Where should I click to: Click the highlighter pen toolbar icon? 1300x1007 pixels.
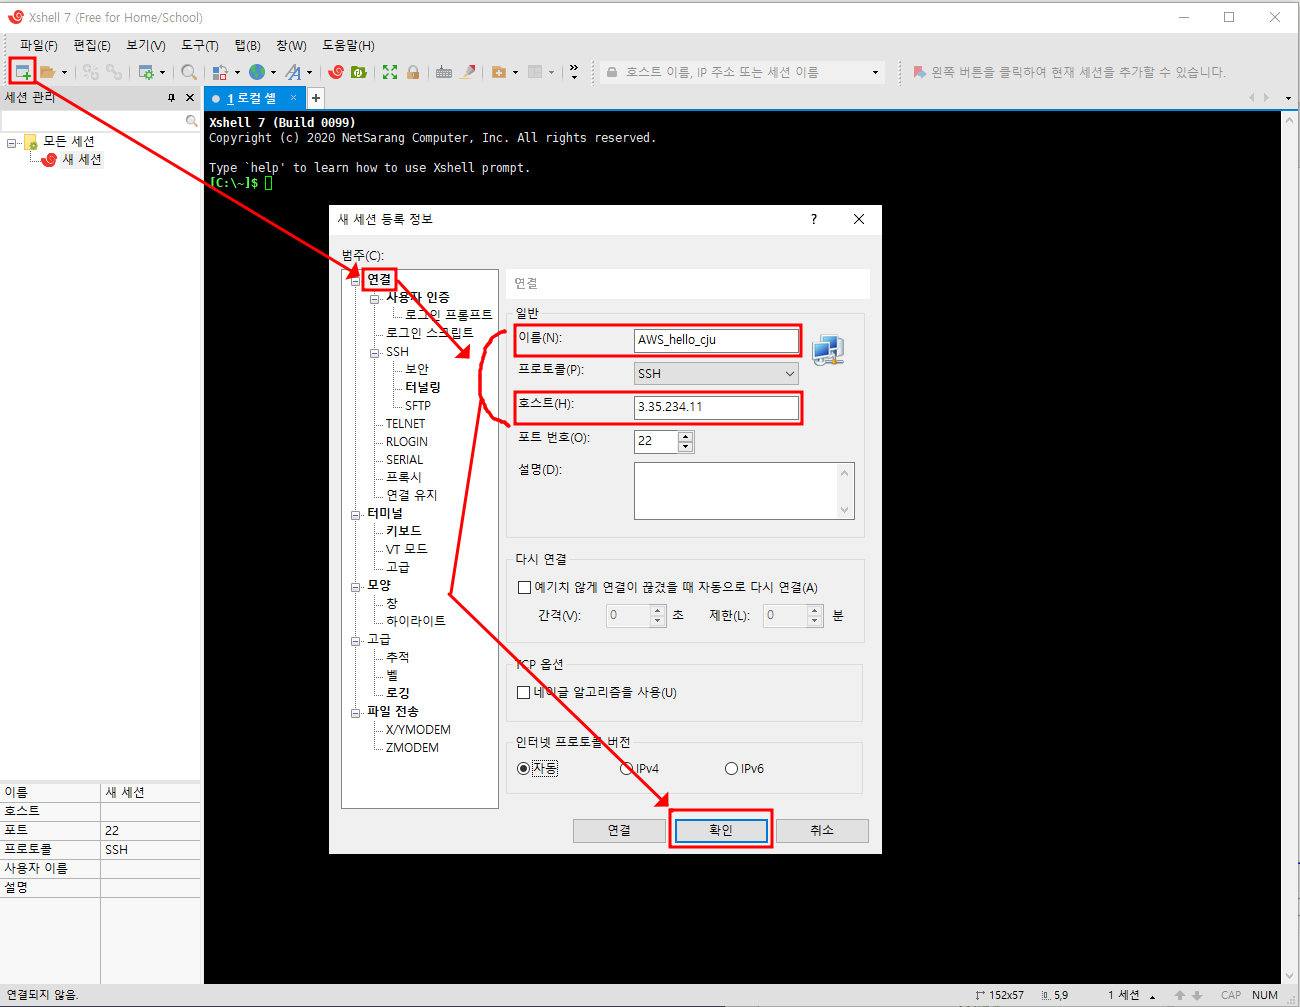467,72
